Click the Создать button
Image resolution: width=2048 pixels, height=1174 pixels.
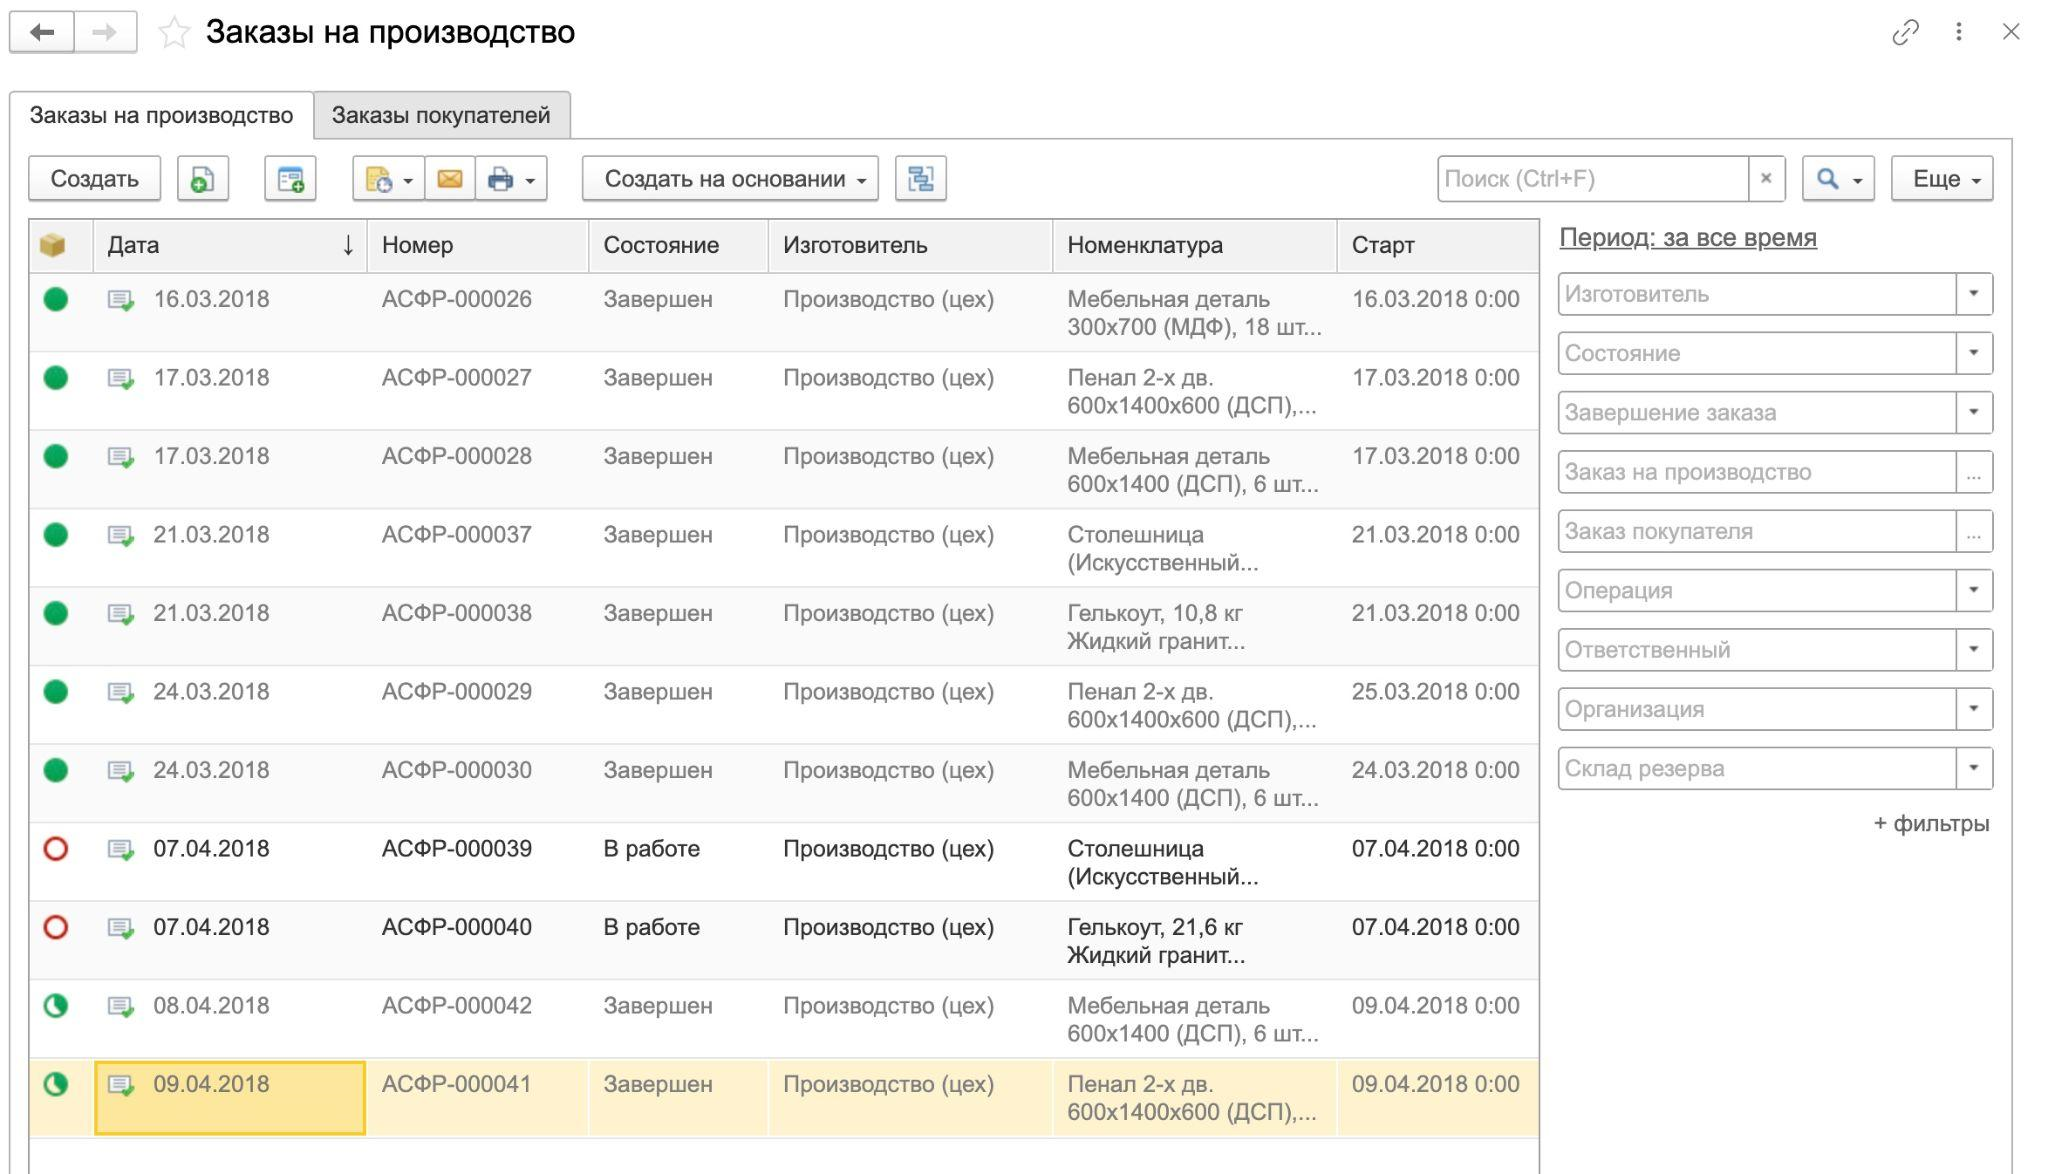(95, 179)
